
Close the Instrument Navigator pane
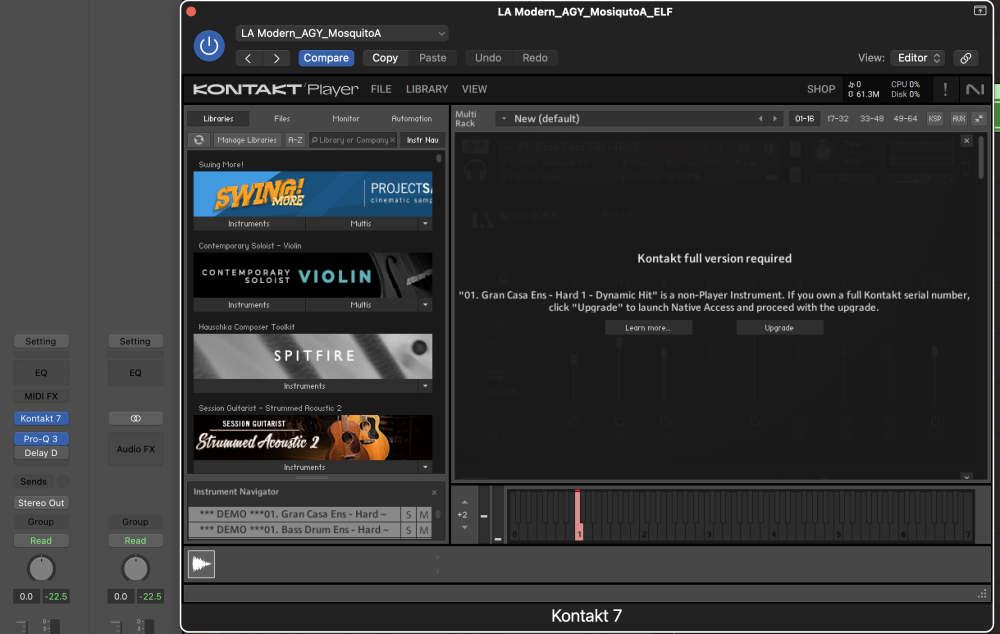[x=434, y=492]
